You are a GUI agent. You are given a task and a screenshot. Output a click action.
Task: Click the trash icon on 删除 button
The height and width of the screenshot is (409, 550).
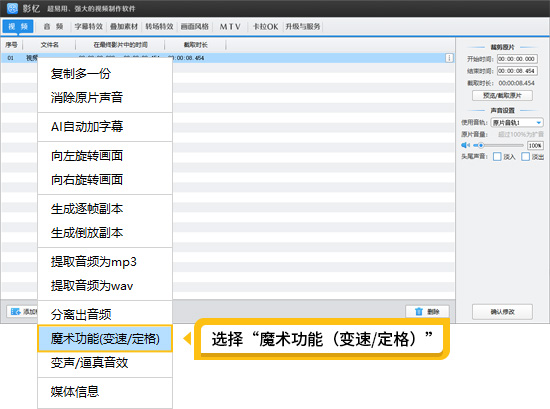pos(419,311)
